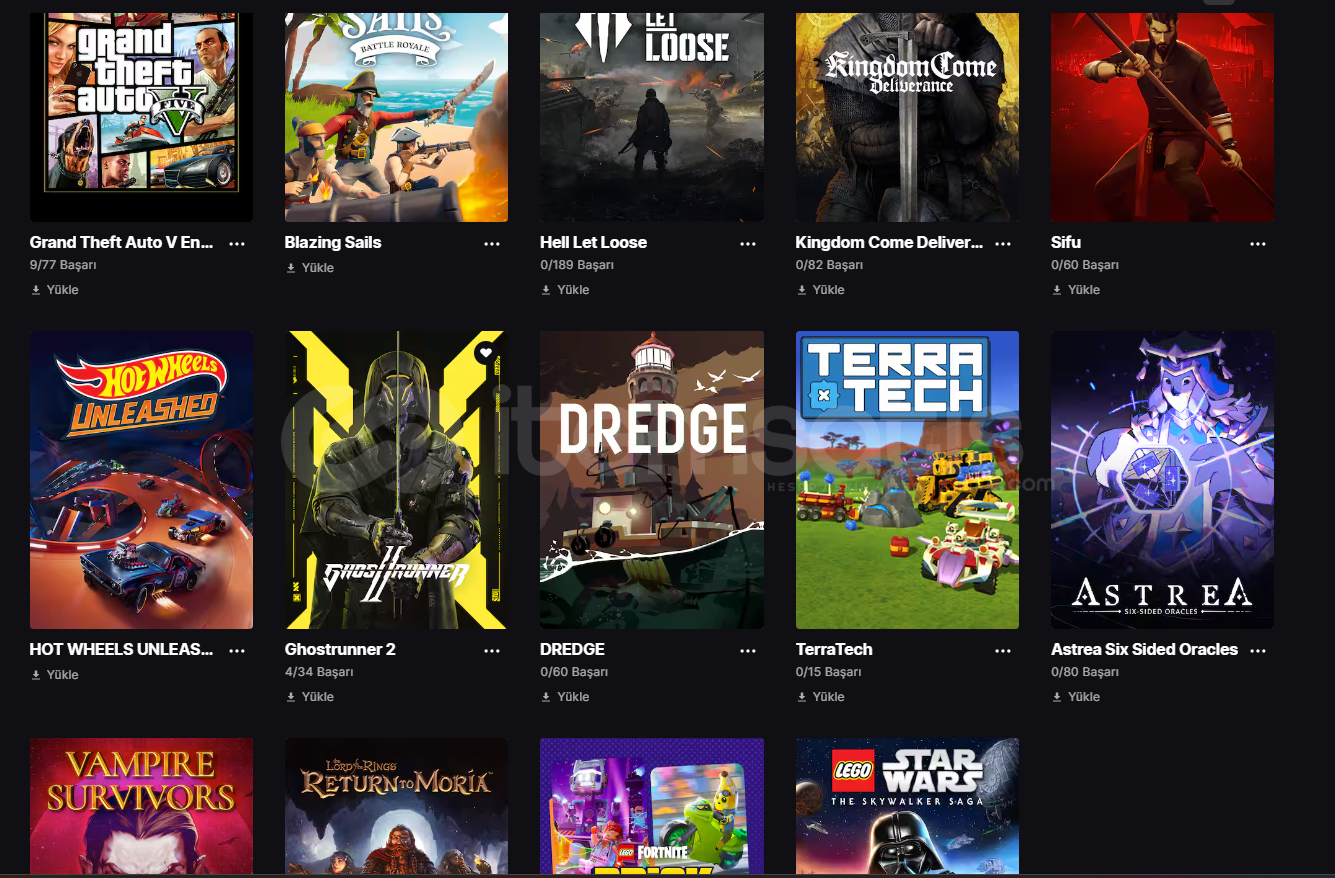Open more options for HOT WHEELS UNLEASHED
Screen dimensions: 1335x878
click(x=237, y=650)
